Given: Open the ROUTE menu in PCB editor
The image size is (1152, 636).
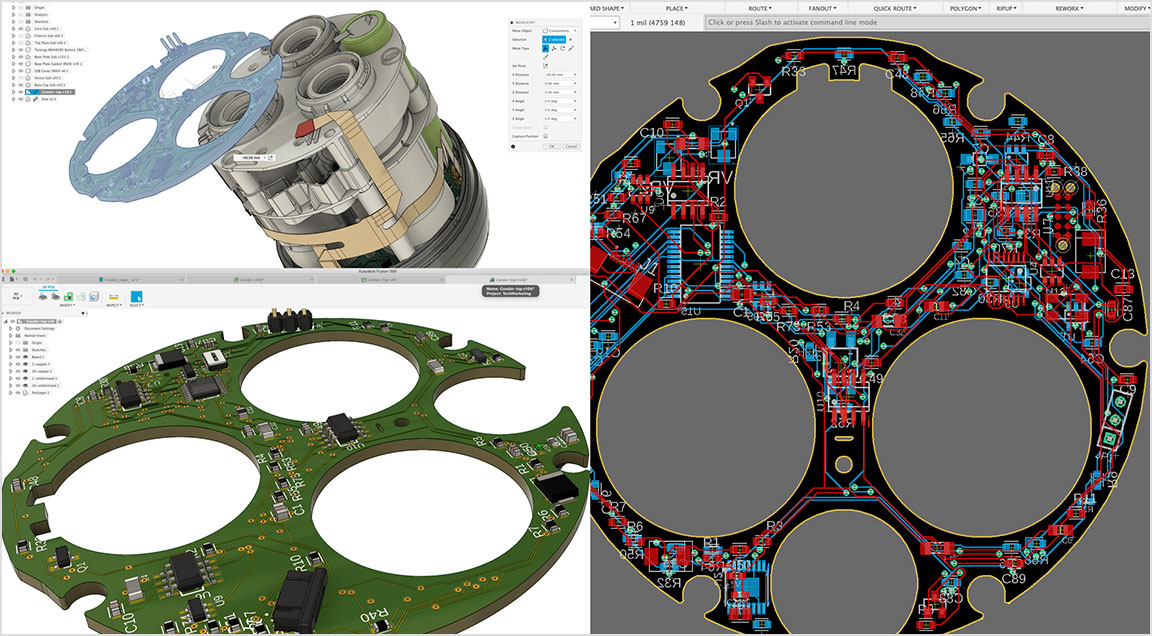Looking at the screenshot, I should pos(760,8).
